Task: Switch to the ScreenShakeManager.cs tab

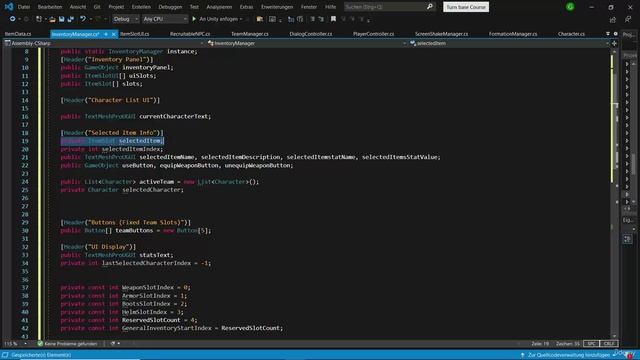Action: coord(442,34)
